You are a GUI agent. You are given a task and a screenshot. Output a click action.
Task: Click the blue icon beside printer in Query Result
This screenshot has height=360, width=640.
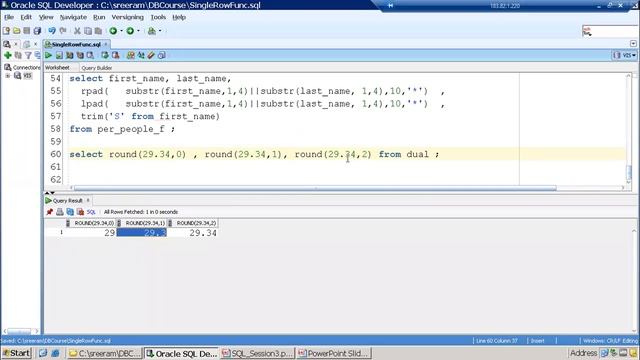click(x=70, y=212)
